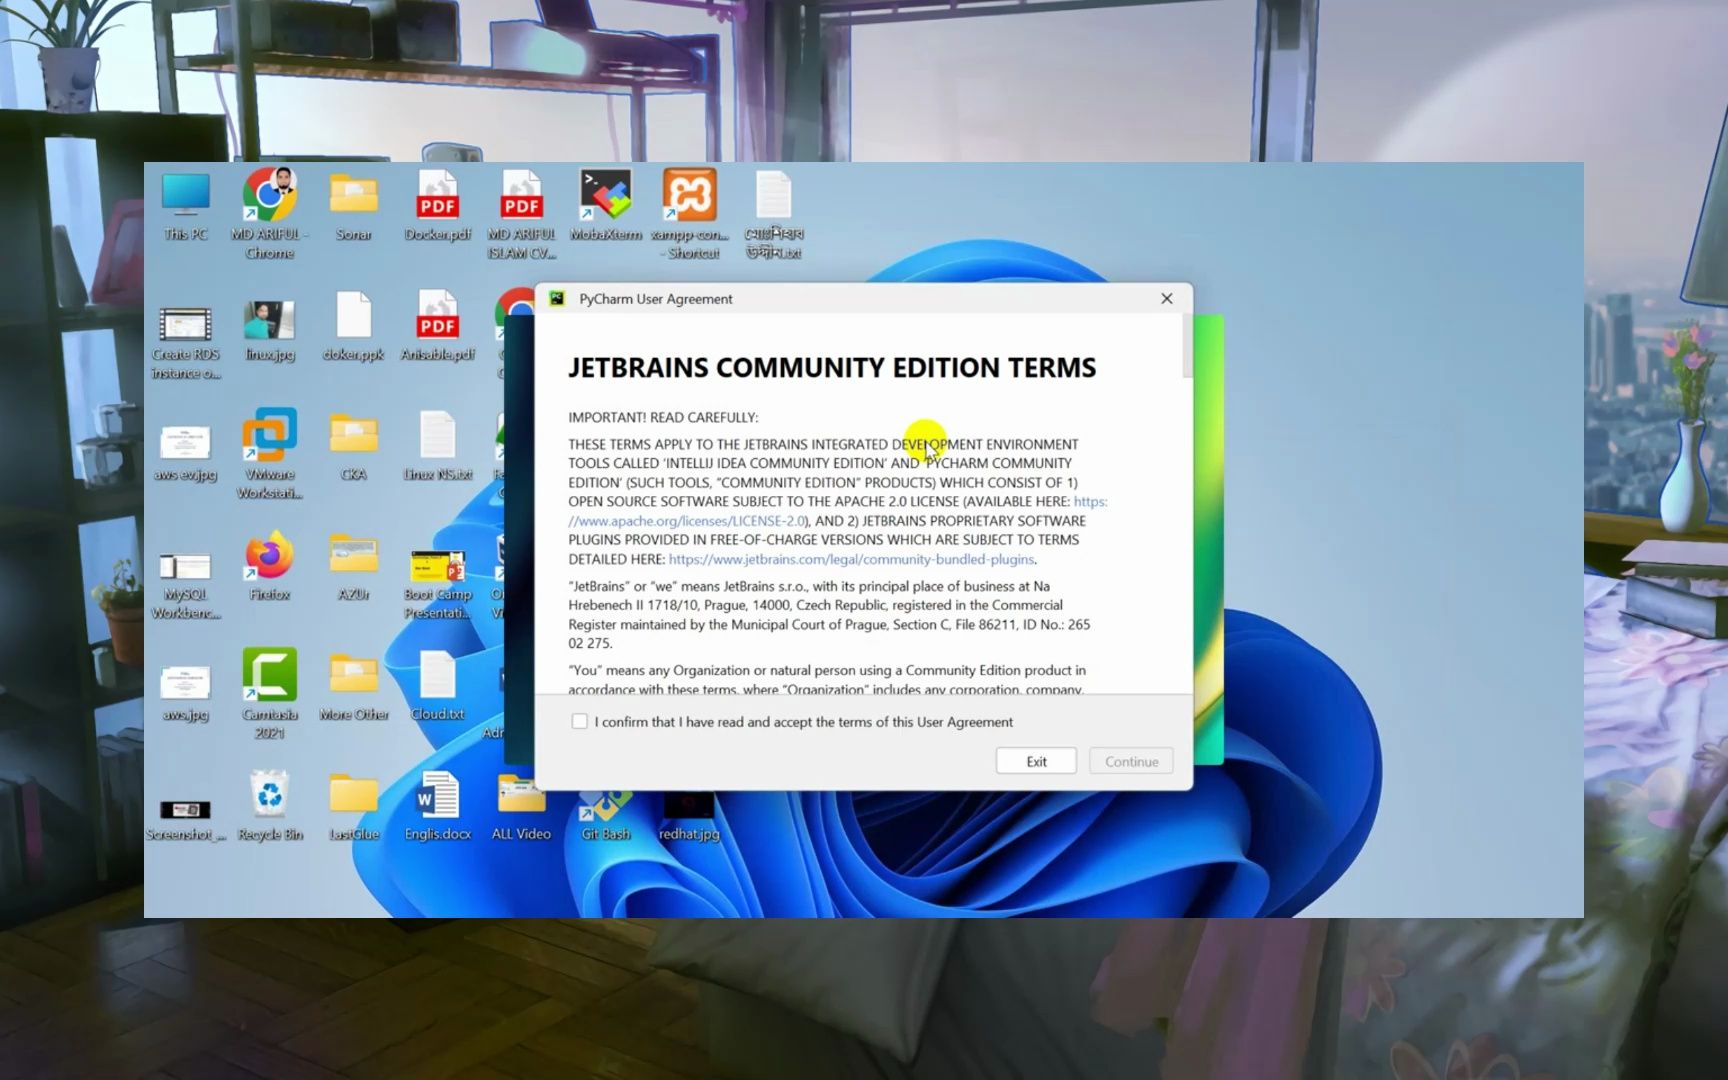Open Englis.docx Word document
This screenshot has height=1080, width=1728.
click(x=438, y=806)
